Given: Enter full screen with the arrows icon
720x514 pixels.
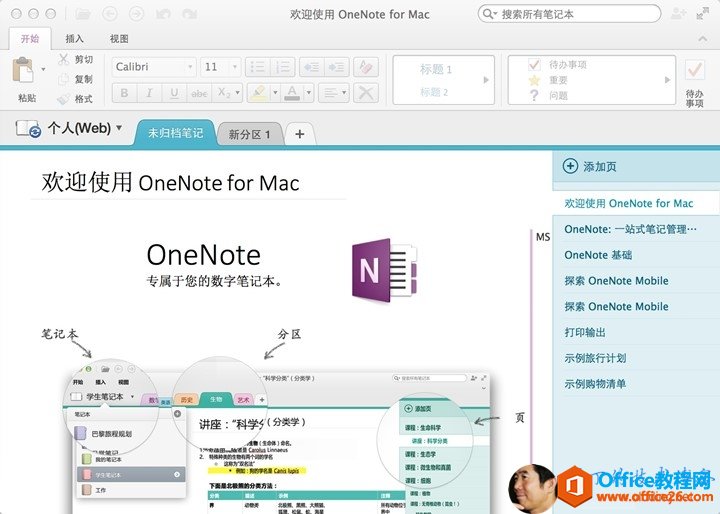Looking at the screenshot, I should tap(702, 14).
